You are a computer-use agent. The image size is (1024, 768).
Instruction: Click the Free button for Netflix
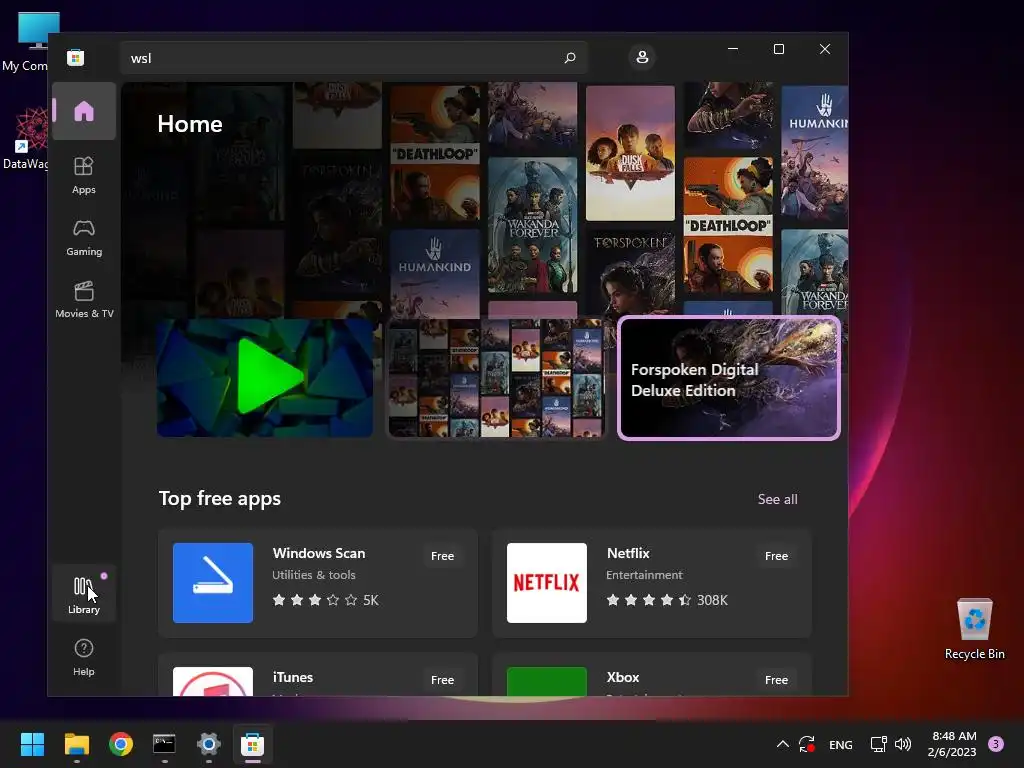coord(776,556)
